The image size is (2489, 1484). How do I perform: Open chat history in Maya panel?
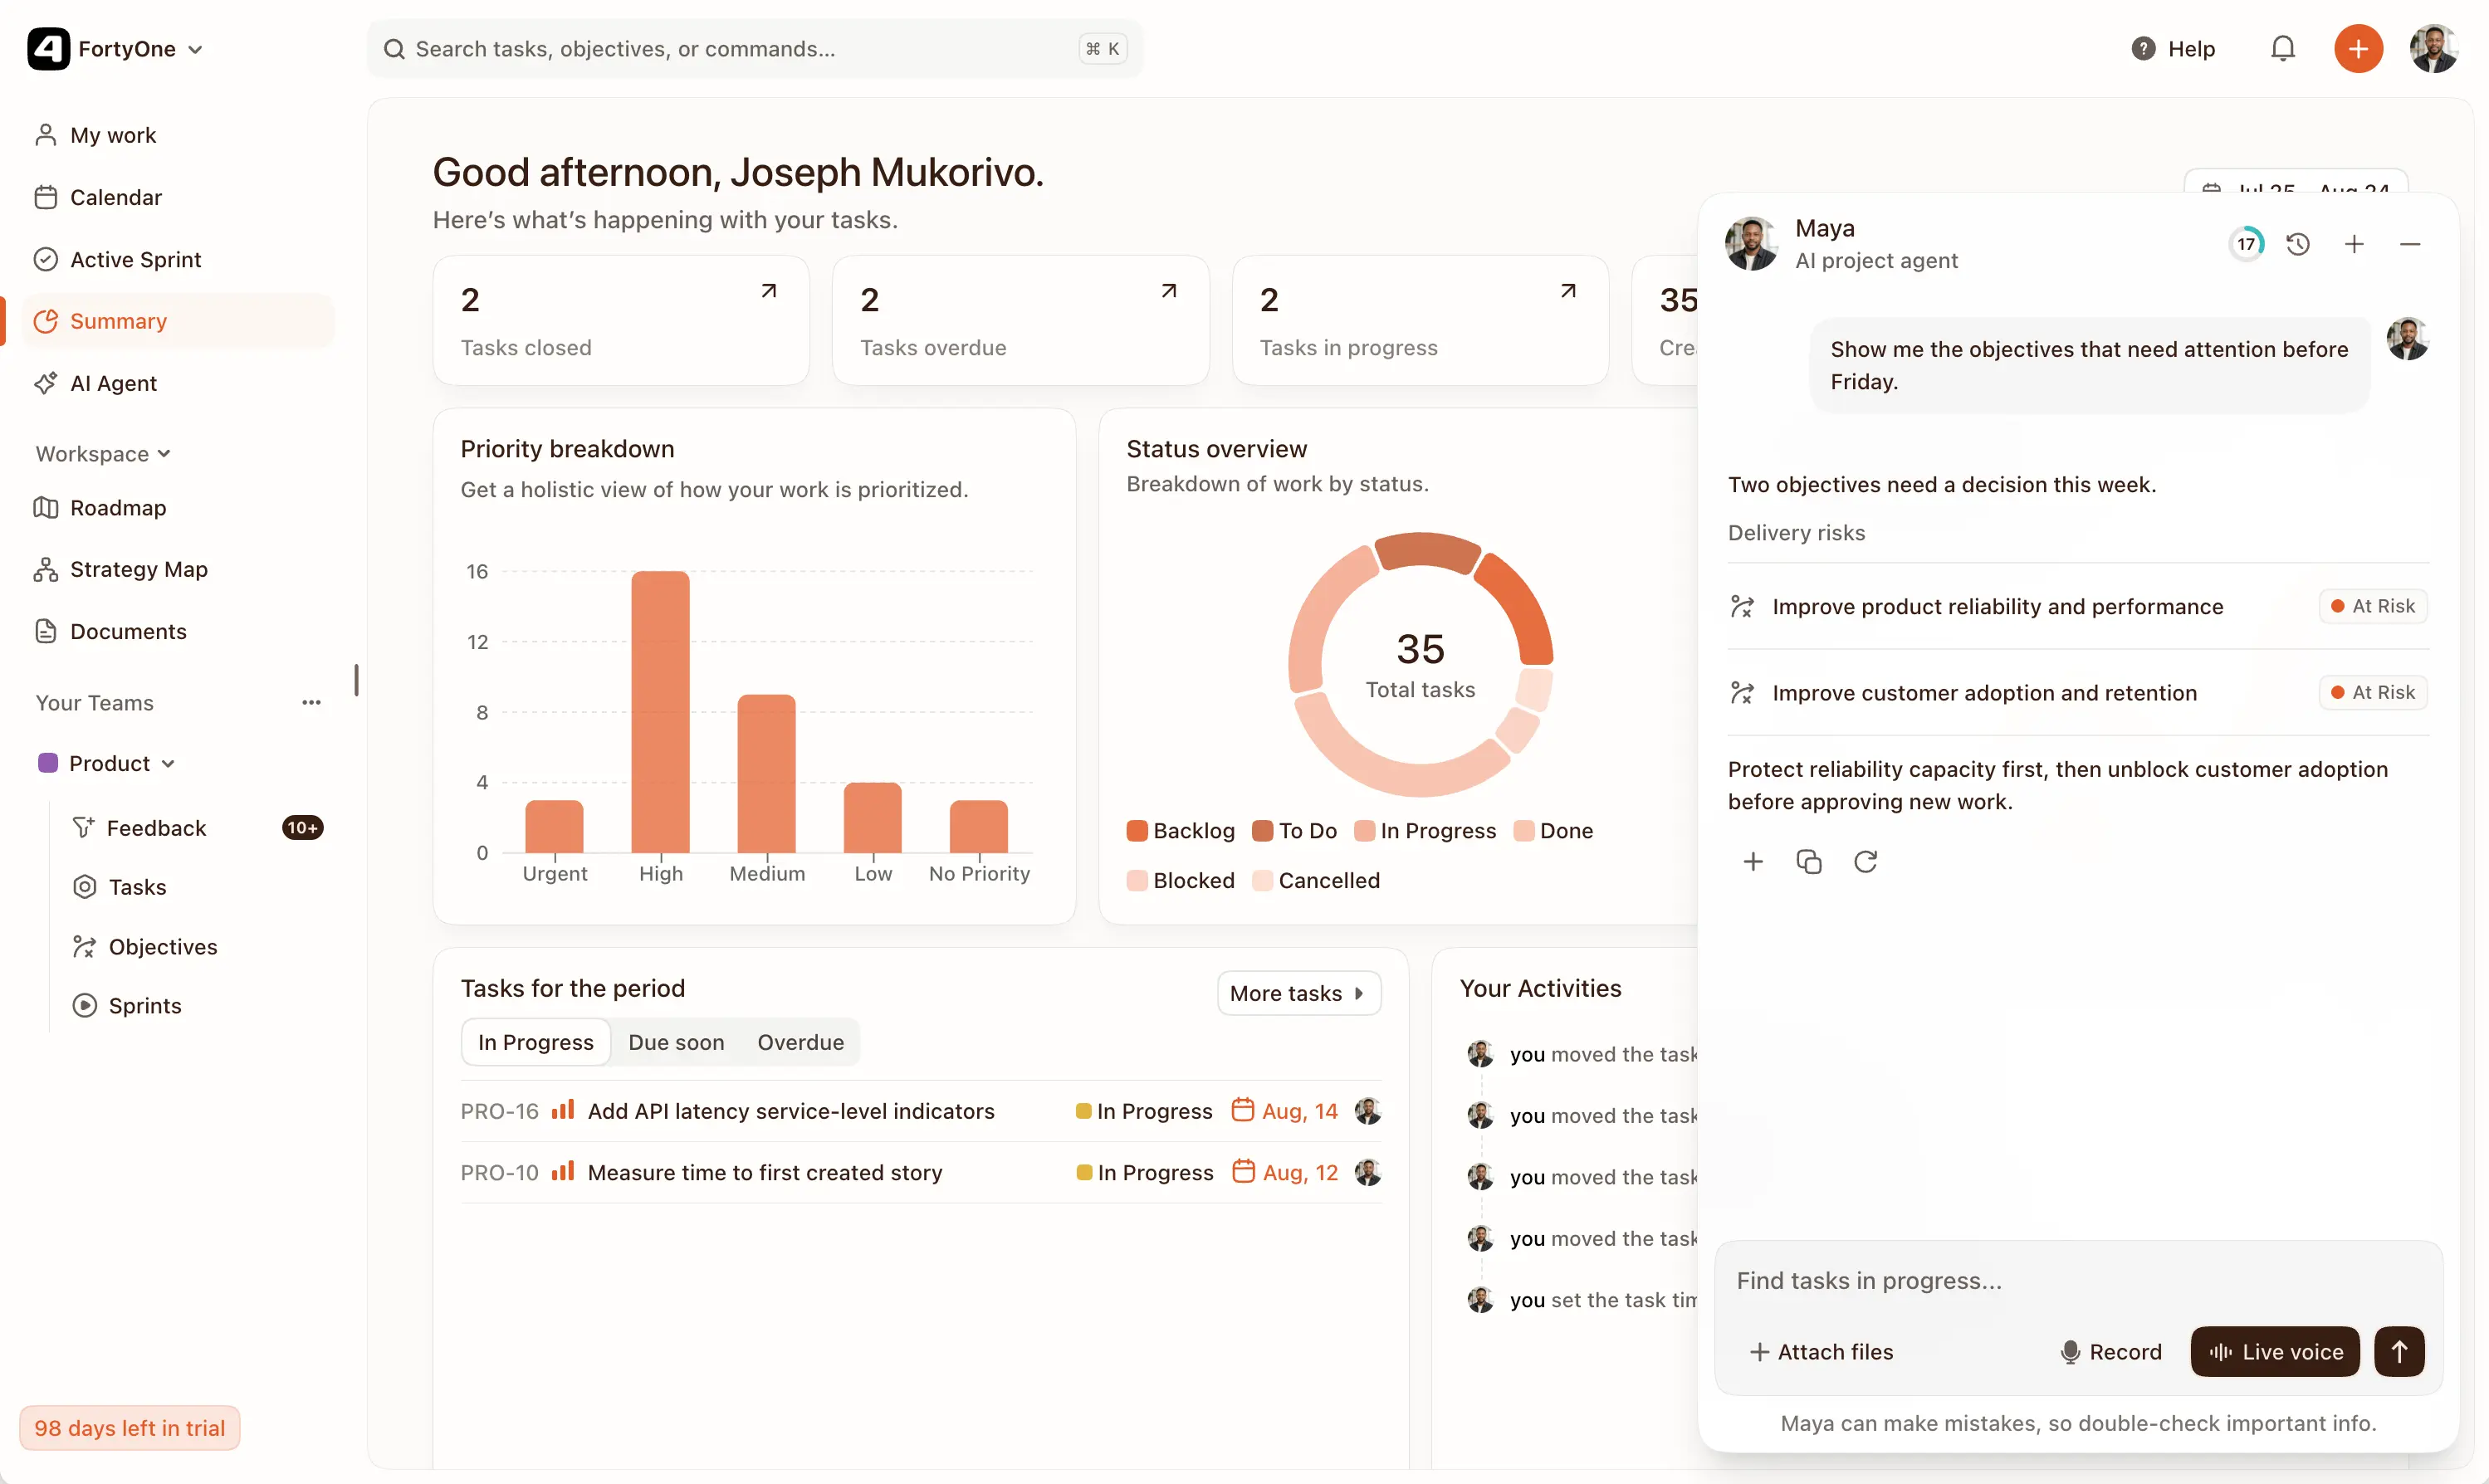(x=2298, y=244)
